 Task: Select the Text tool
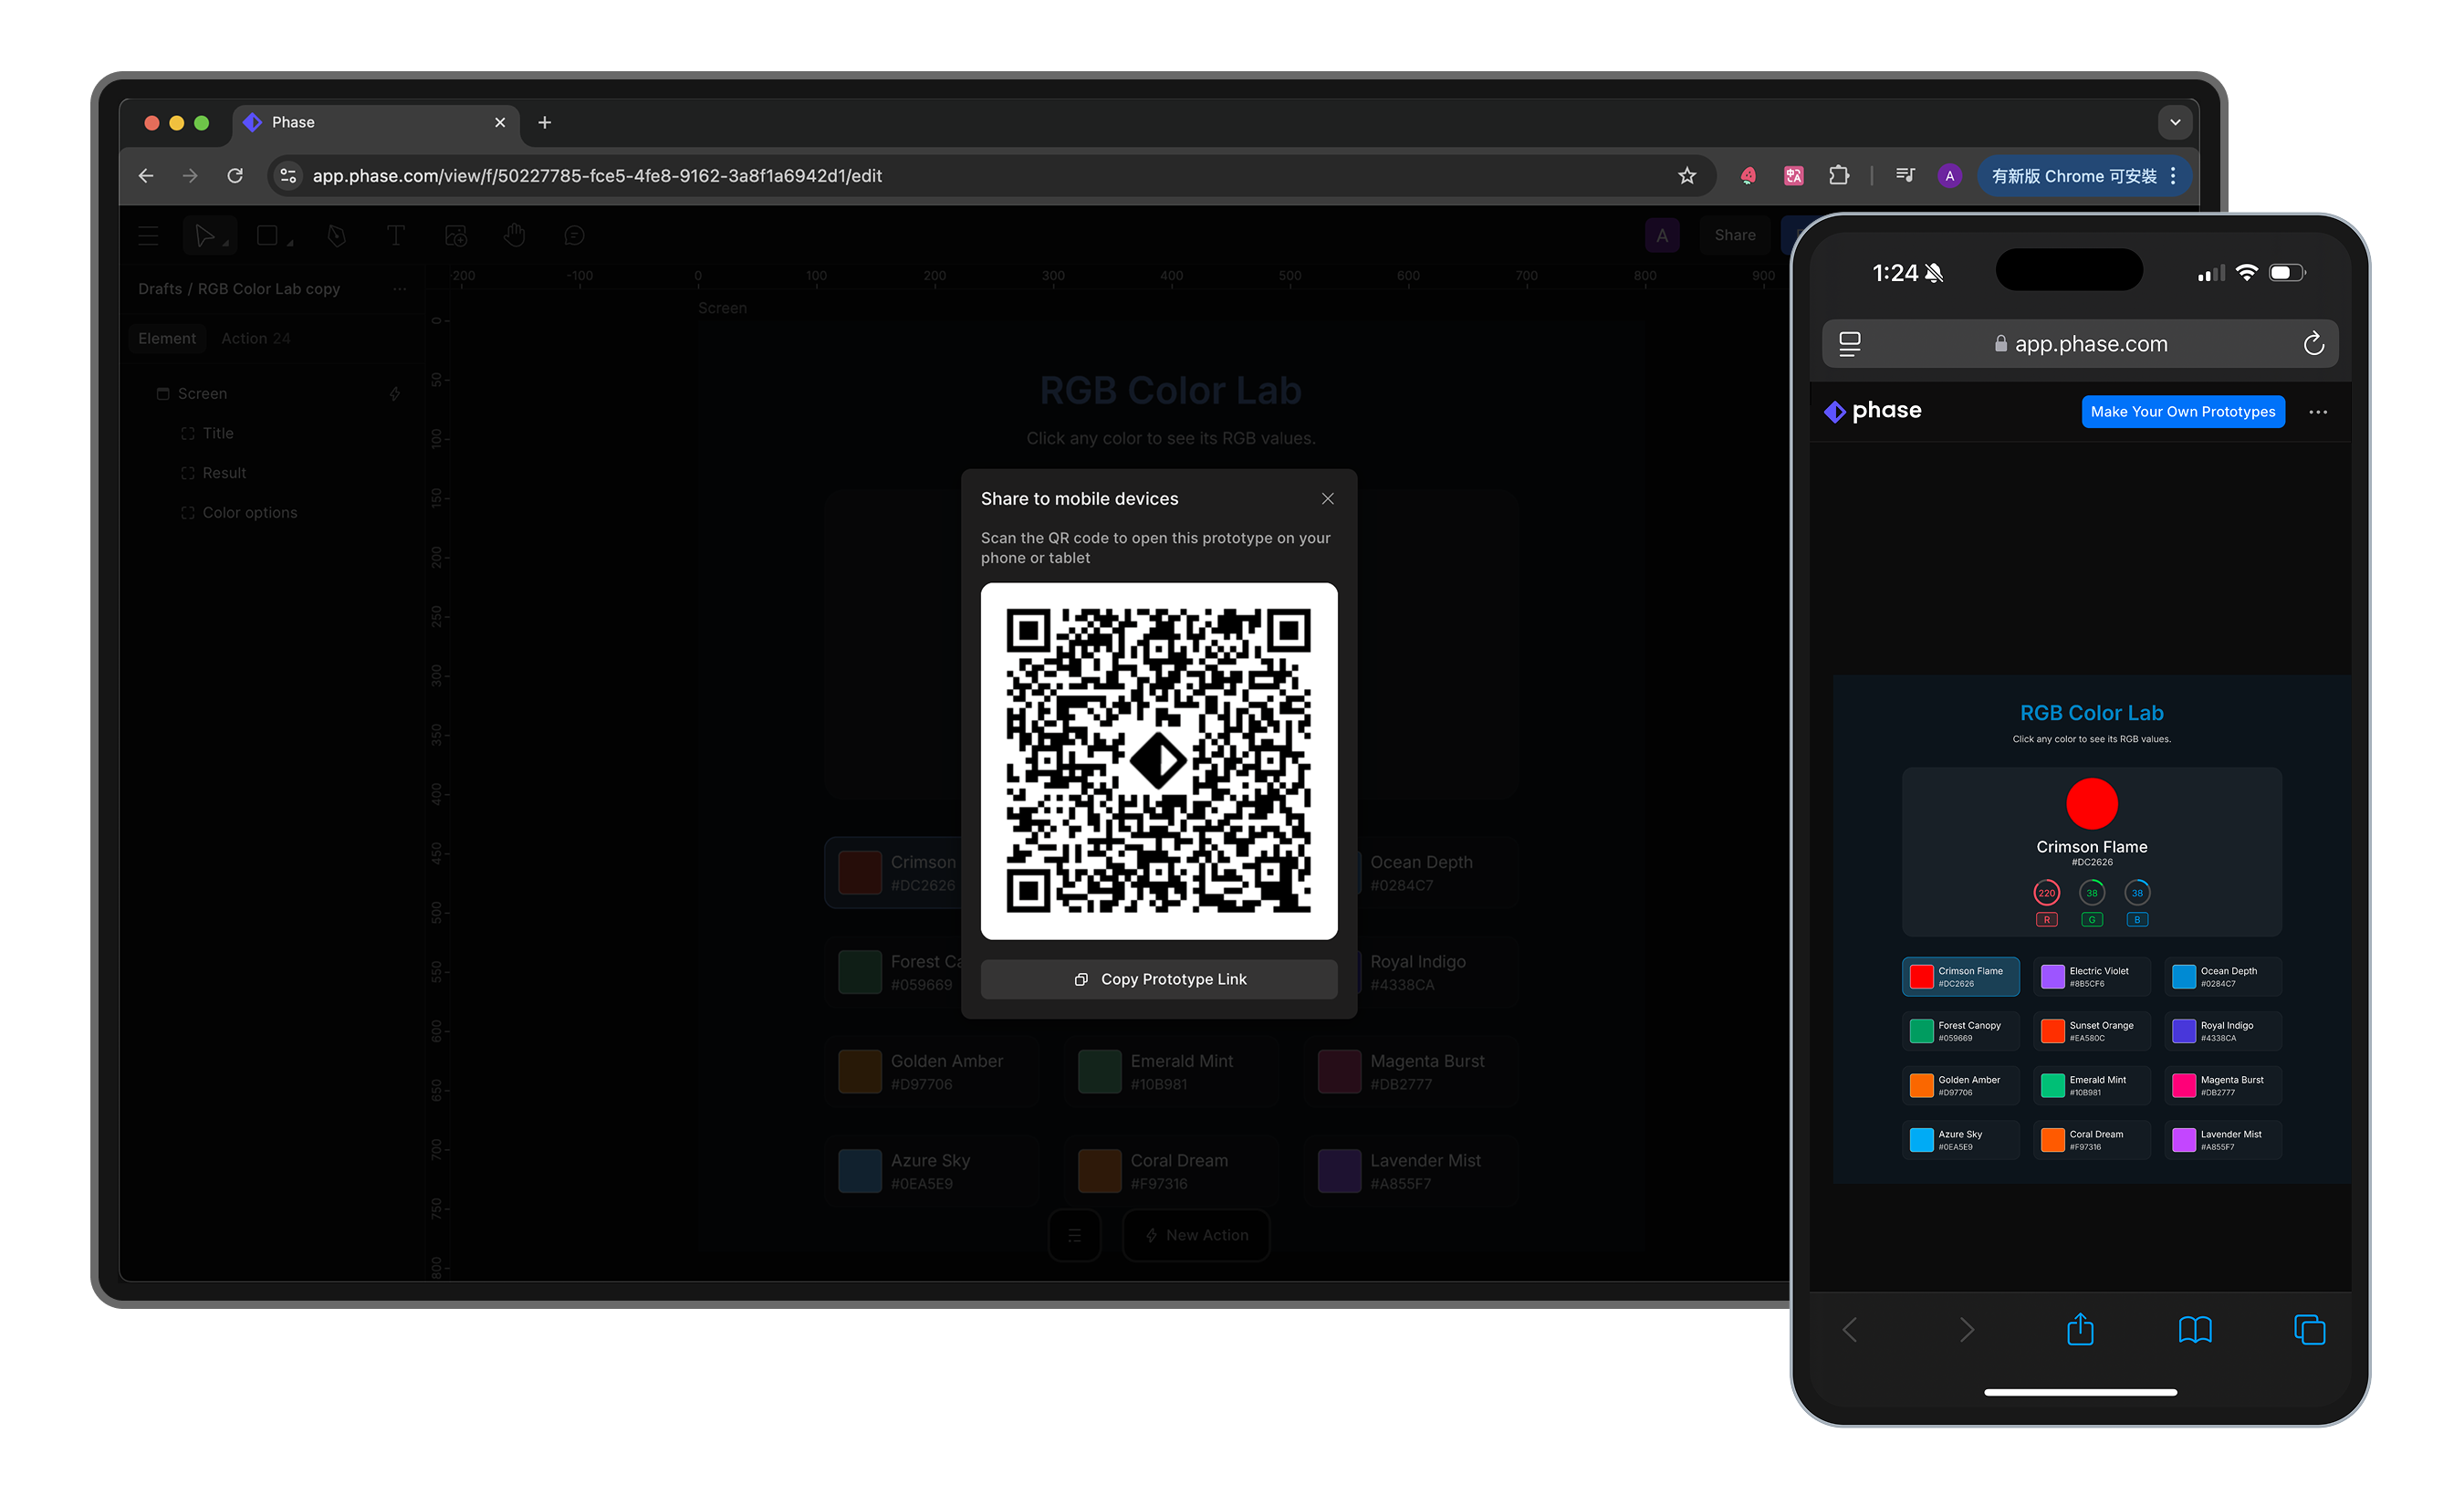(x=396, y=236)
